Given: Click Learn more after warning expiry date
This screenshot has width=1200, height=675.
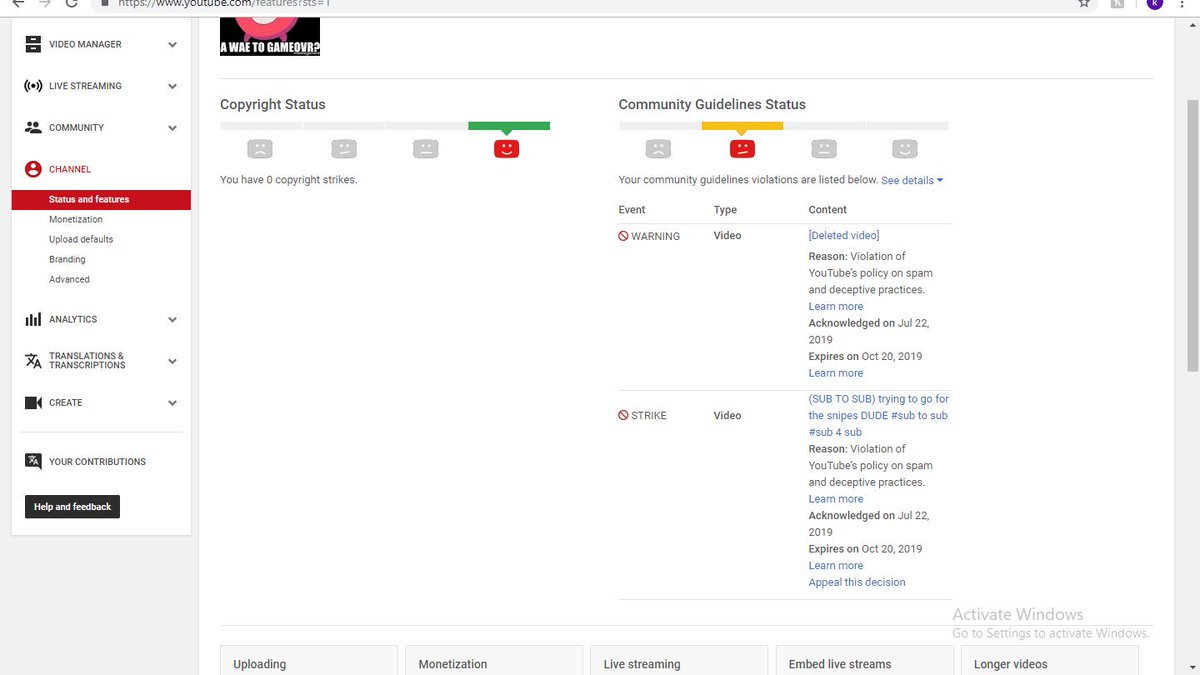Looking at the screenshot, I should (x=836, y=373).
